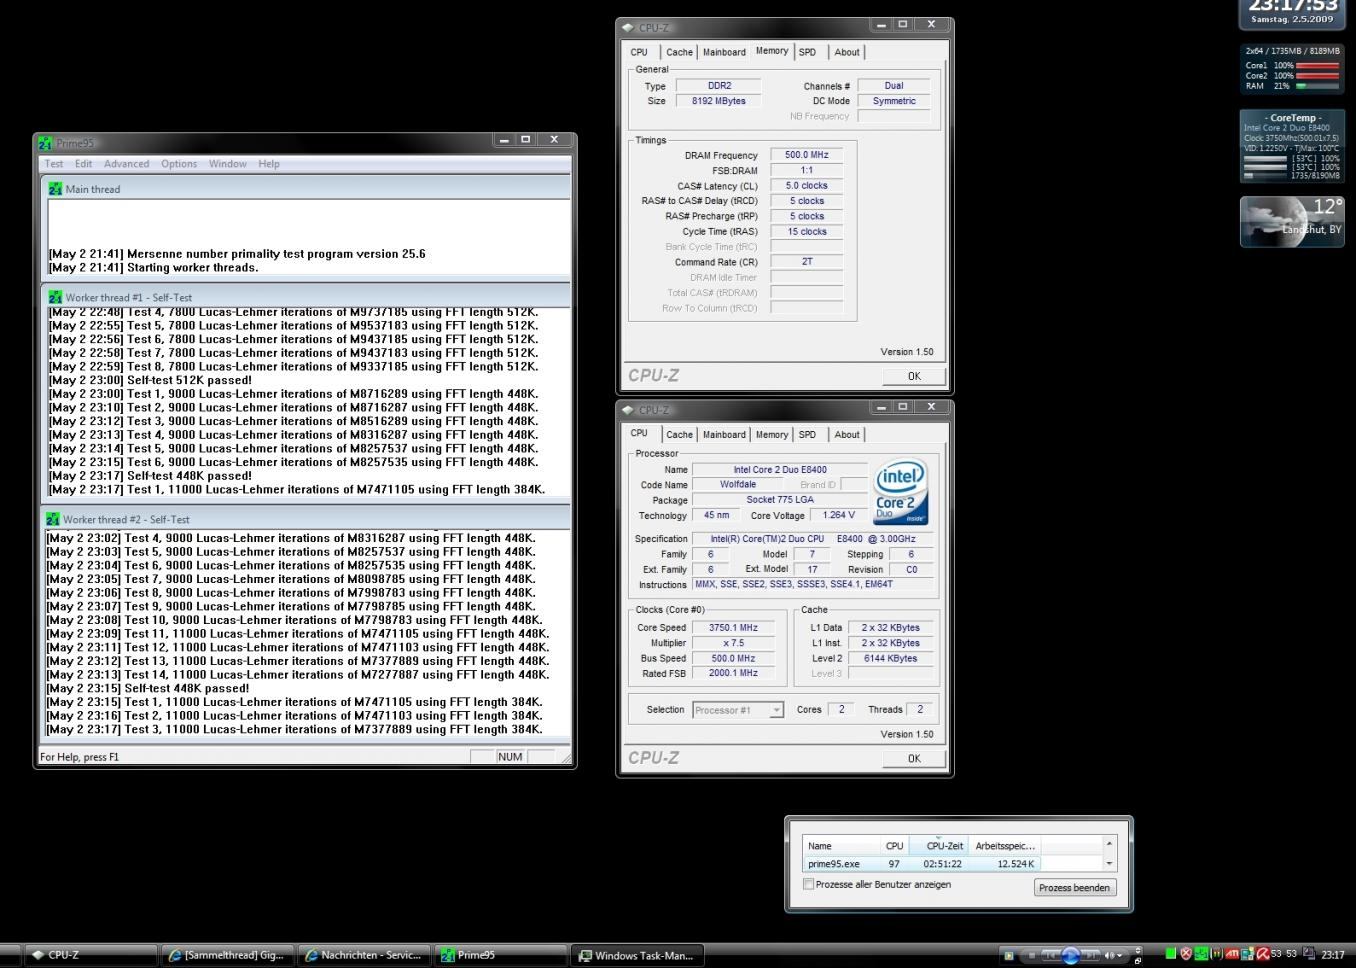This screenshot has height=968, width=1356.
Task: Open the Mainboard tab in lower CPU-Z
Action: pos(724,435)
